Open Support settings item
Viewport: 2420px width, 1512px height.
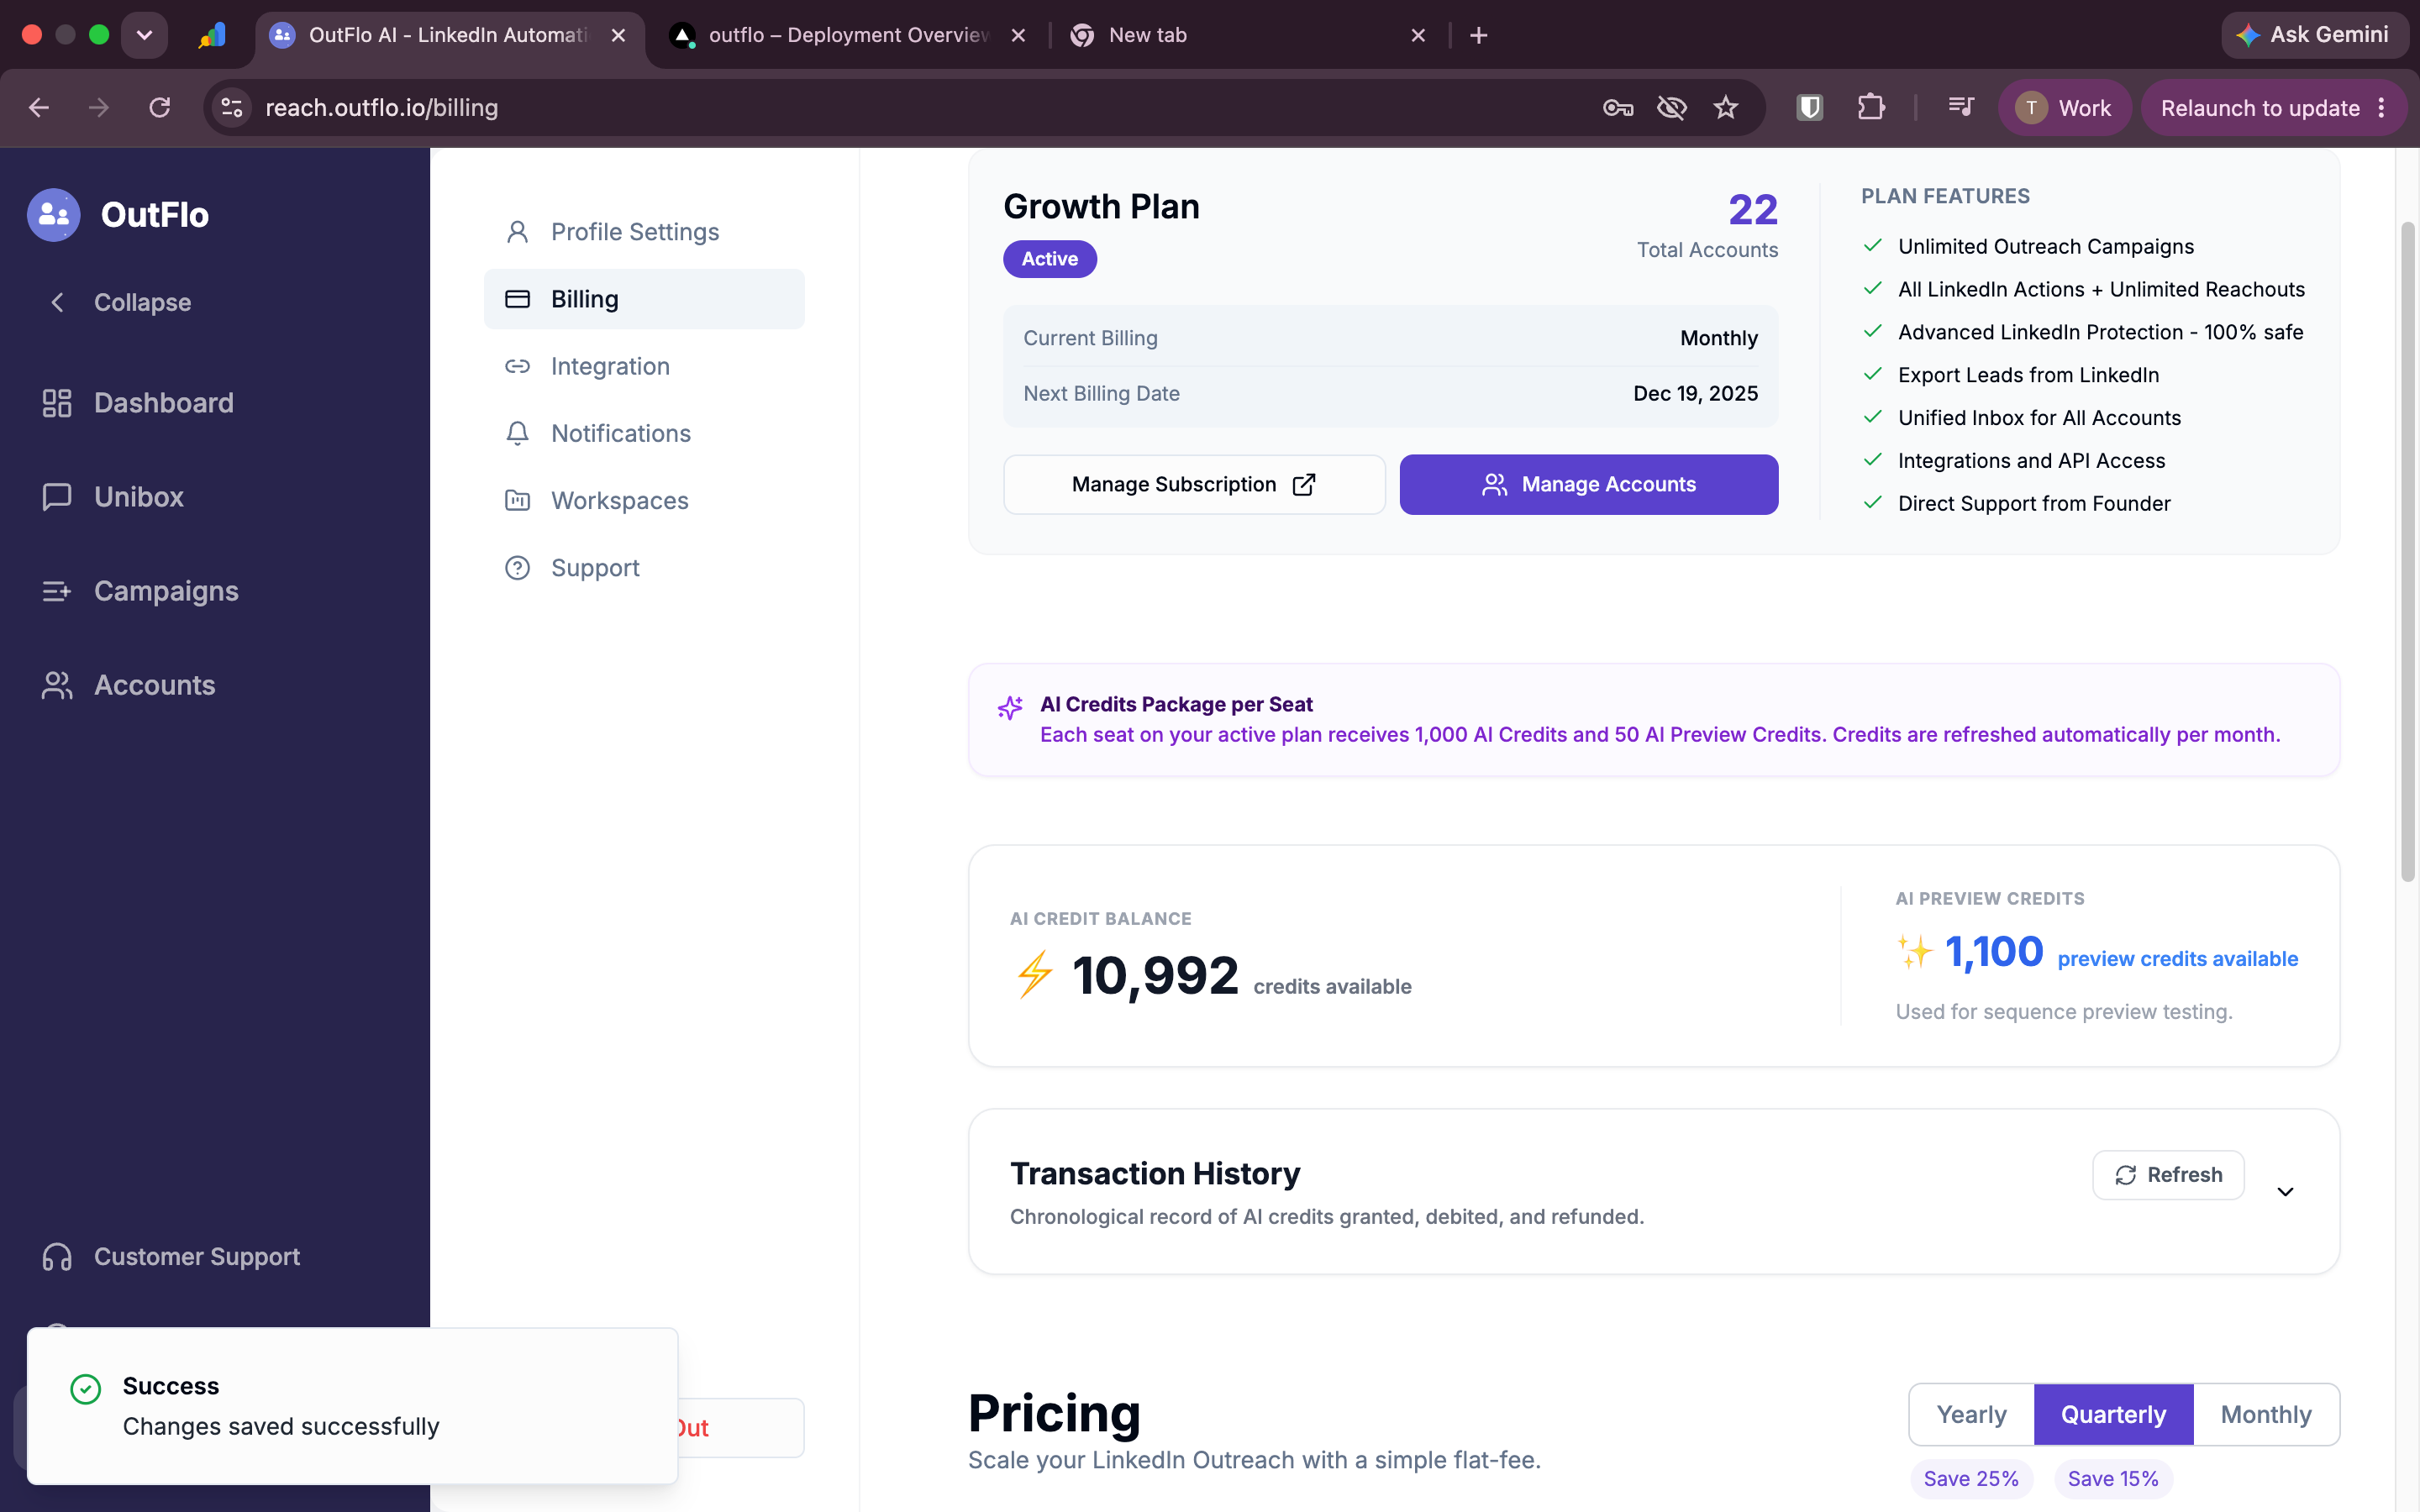pos(644,567)
